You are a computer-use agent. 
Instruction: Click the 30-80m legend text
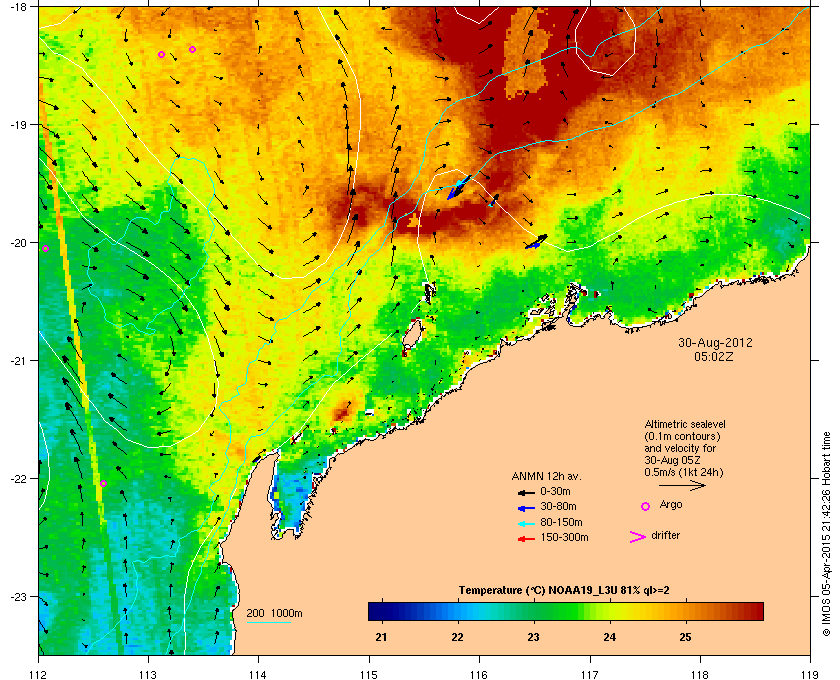point(558,506)
